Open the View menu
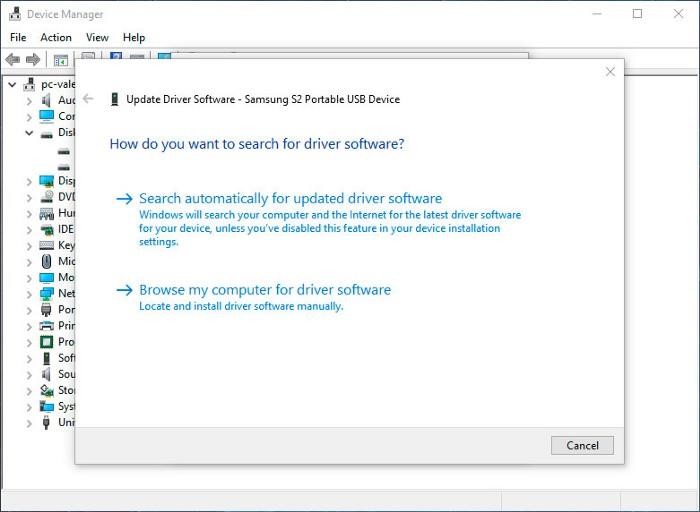 click(97, 37)
